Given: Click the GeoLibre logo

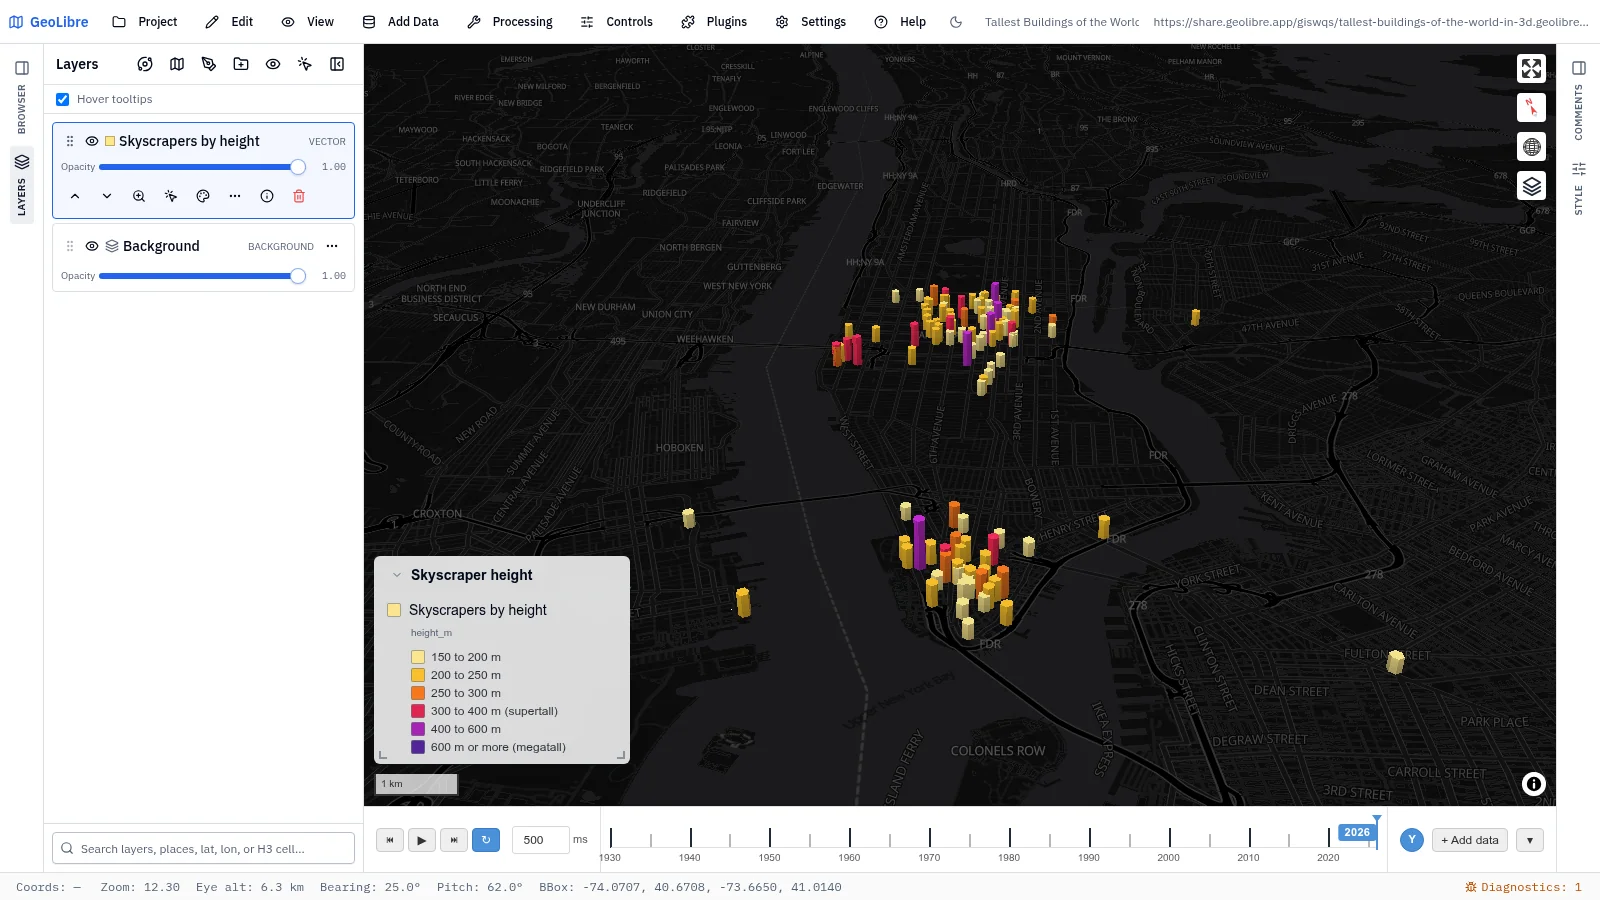Looking at the screenshot, I should pos(48,22).
